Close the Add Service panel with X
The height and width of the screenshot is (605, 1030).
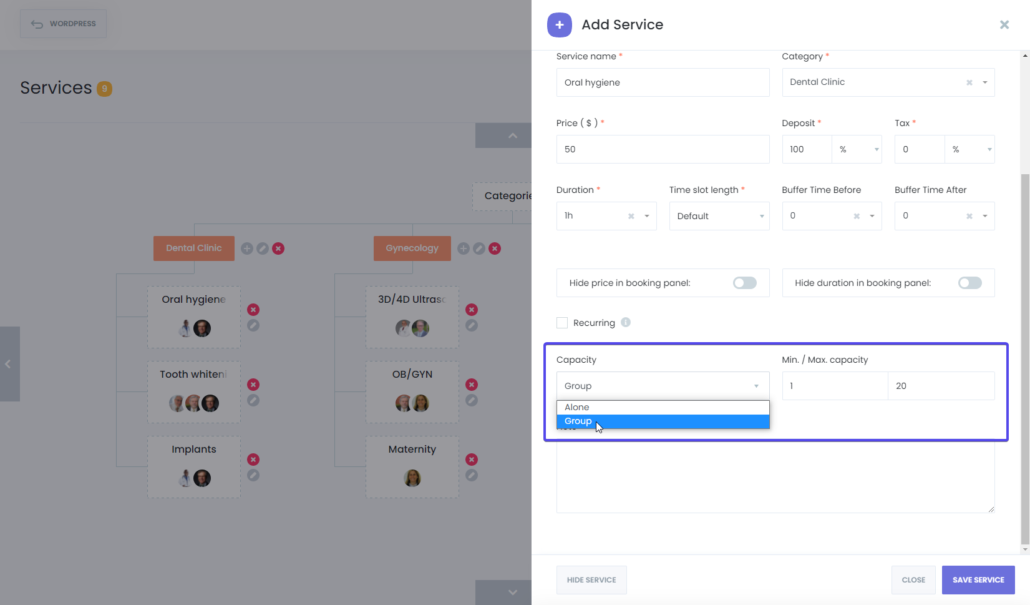tap(1004, 25)
